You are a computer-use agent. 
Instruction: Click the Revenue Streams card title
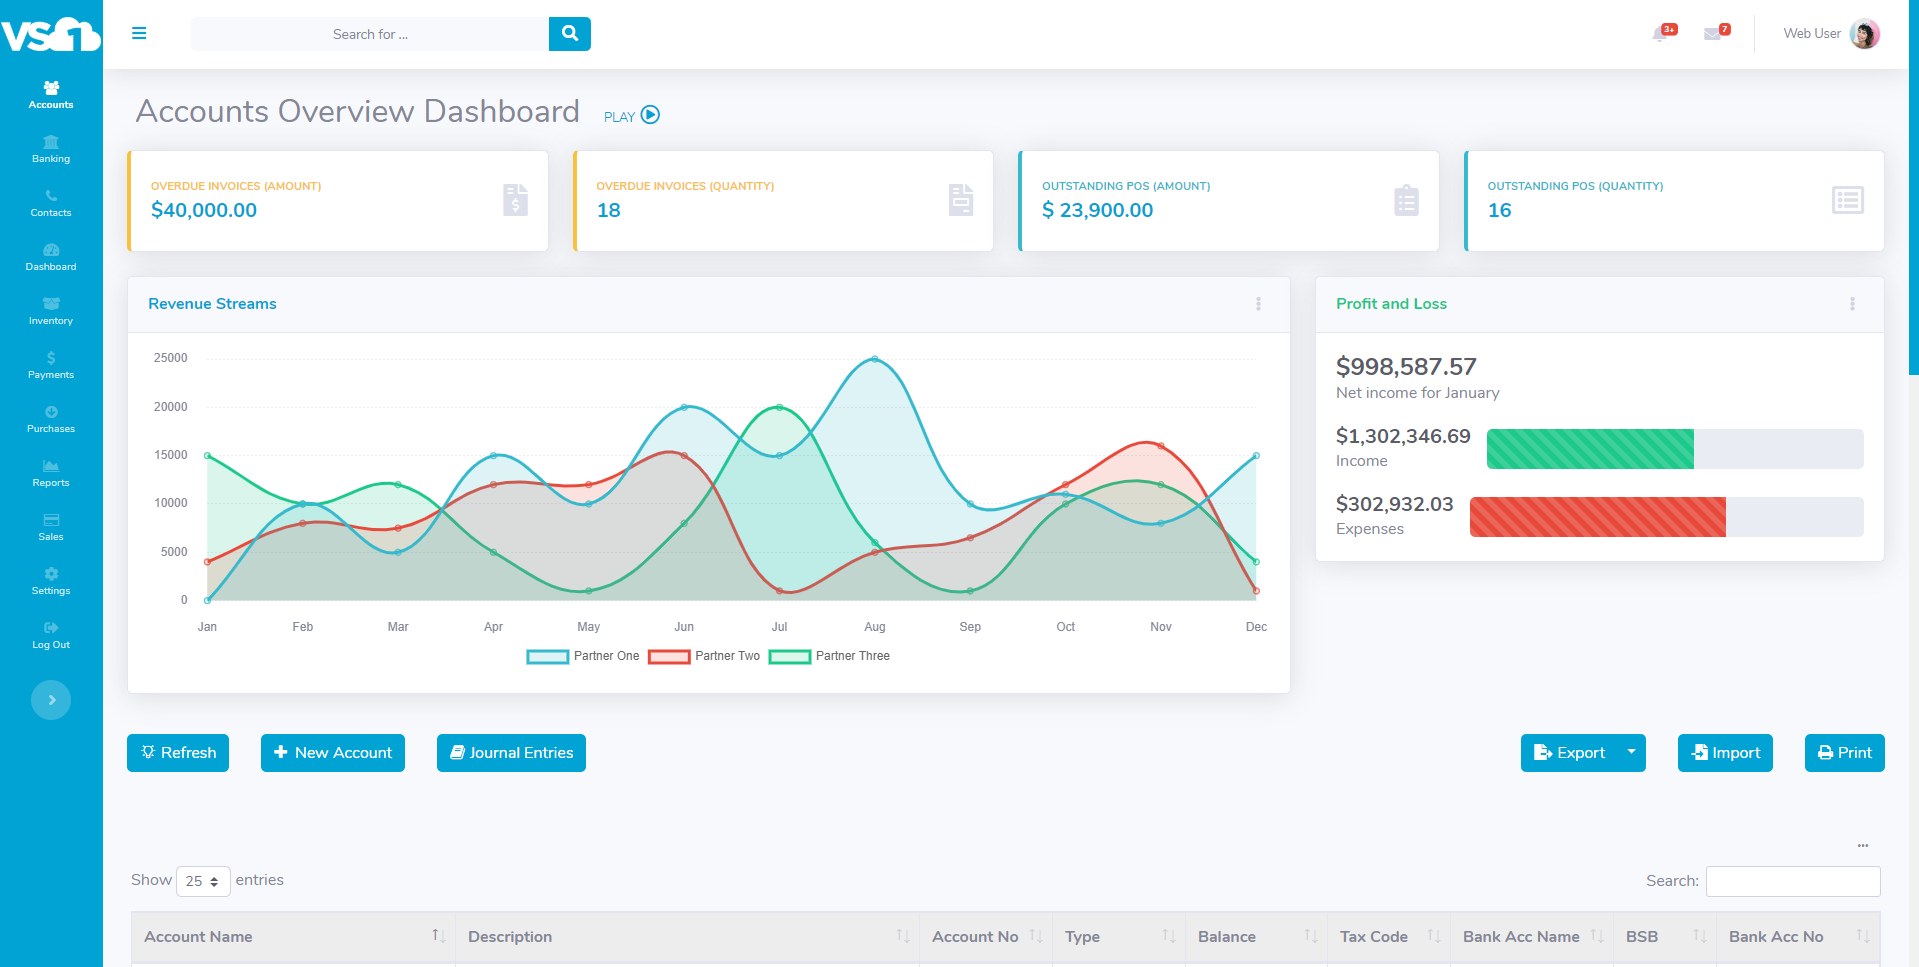tap(212, 304)
